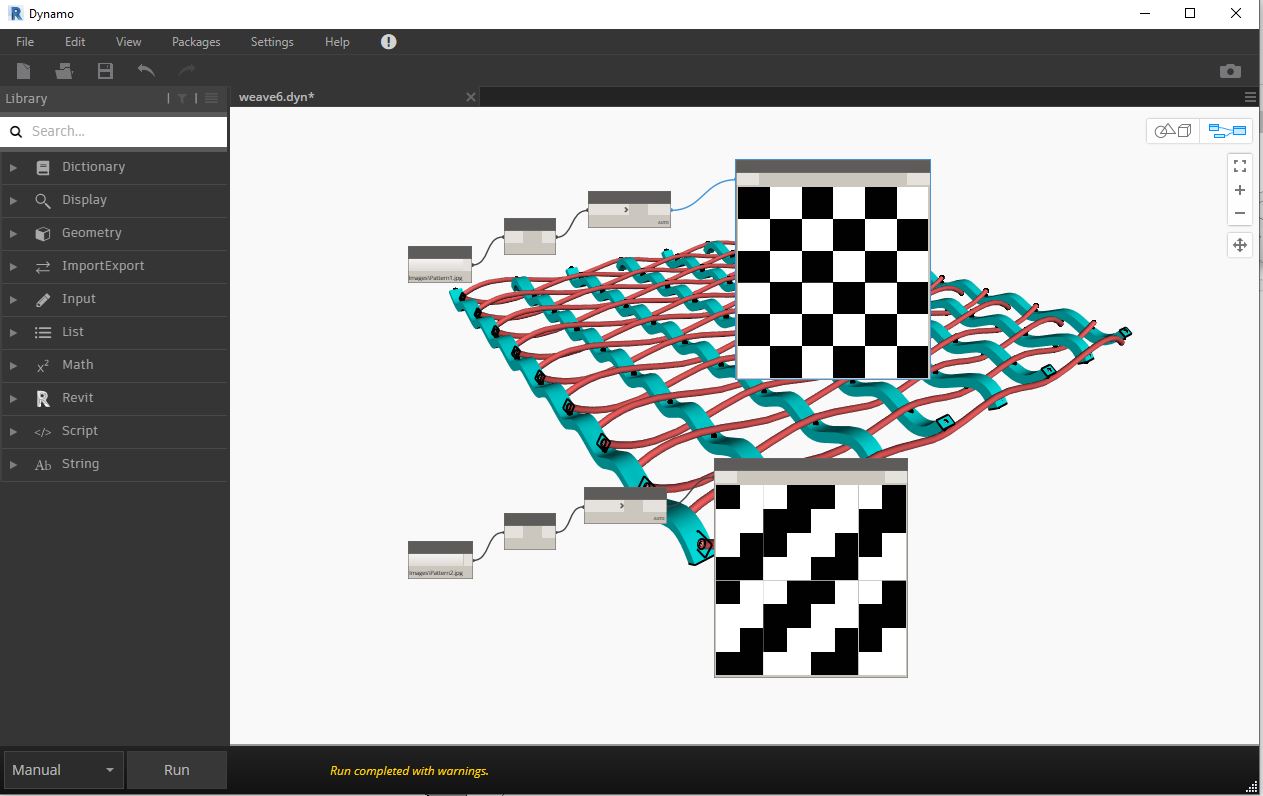
Task: Save the graph with the floppy disk icon
Action: (x=105, y=70)
